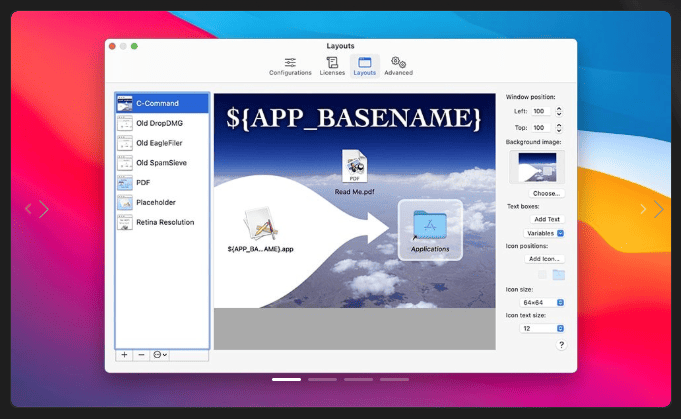Image resolution: width=681 pixels, height=419 pixels.
Task: Select the app icon in layout preview
Action: [261, 224]
